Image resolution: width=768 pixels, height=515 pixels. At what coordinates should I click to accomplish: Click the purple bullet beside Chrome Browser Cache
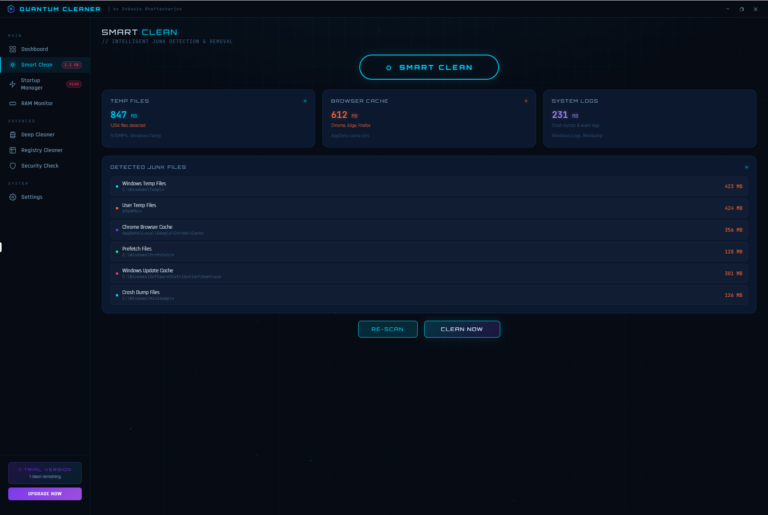tap(117, 230)
